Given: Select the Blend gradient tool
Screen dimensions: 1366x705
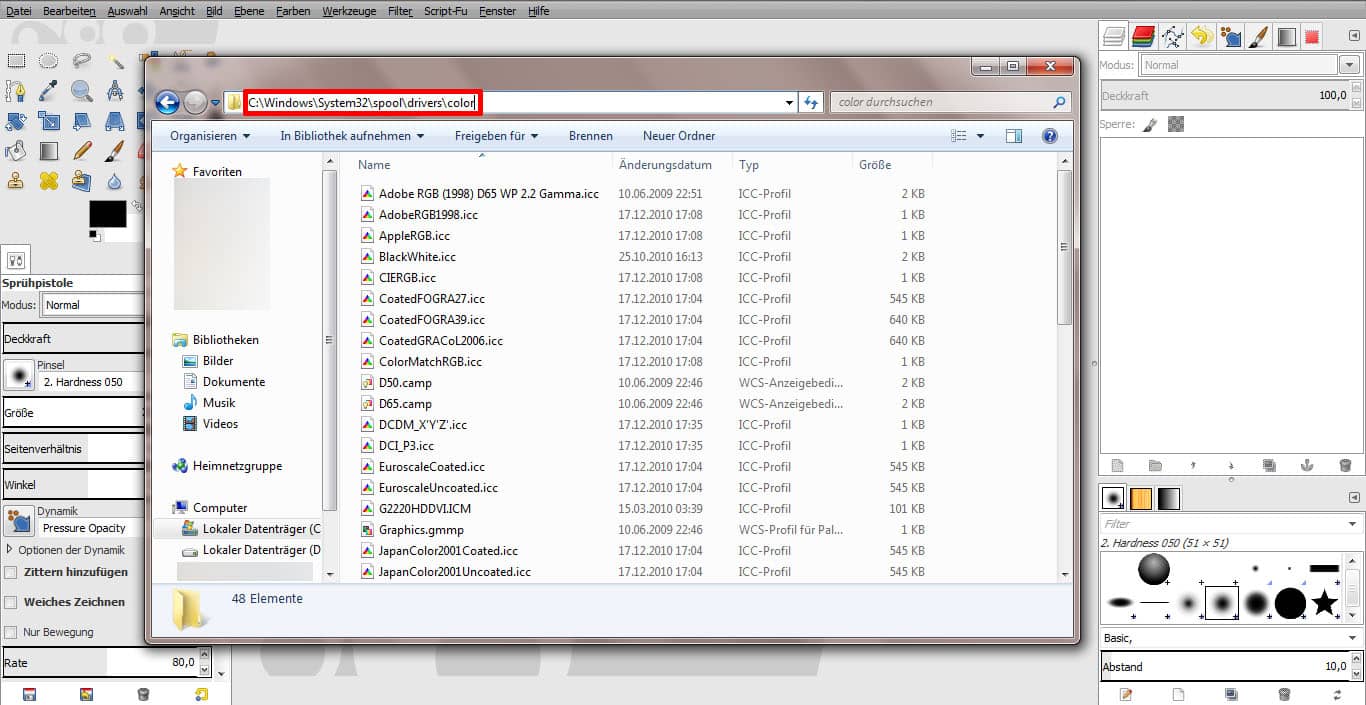Looking at the screenshot, I should tap(48, 151).
